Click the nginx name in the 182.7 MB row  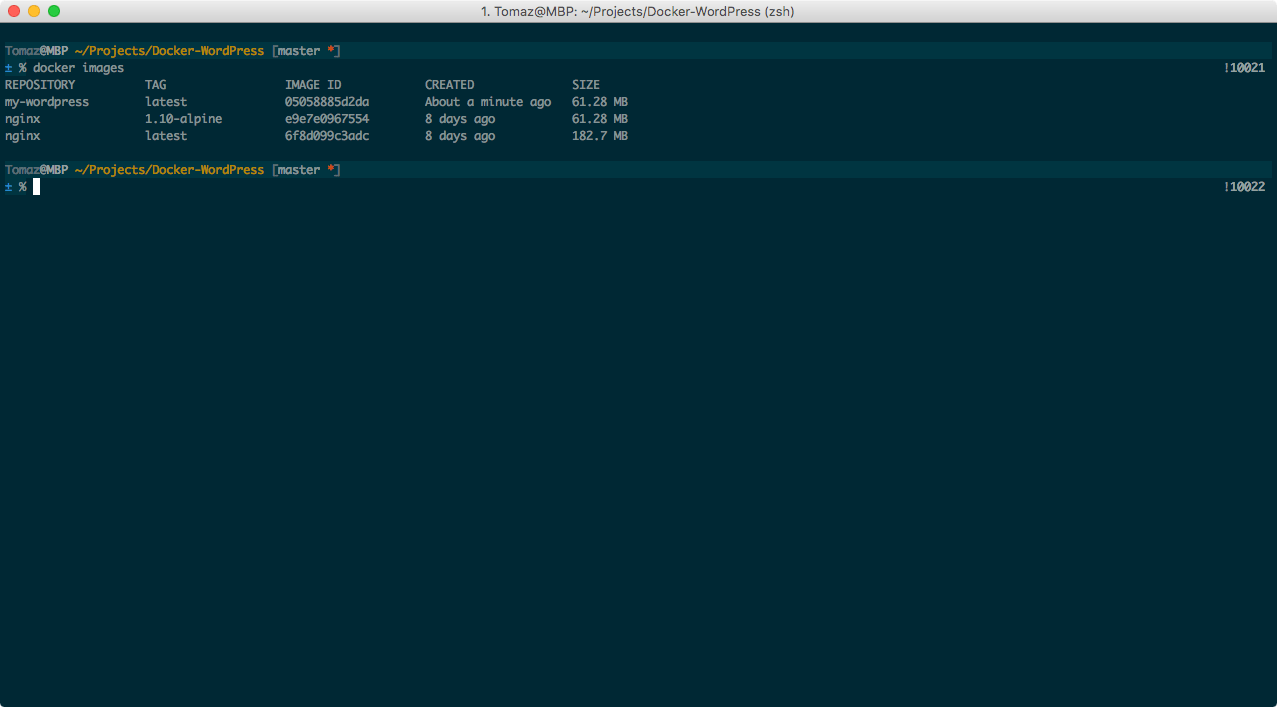23,136
